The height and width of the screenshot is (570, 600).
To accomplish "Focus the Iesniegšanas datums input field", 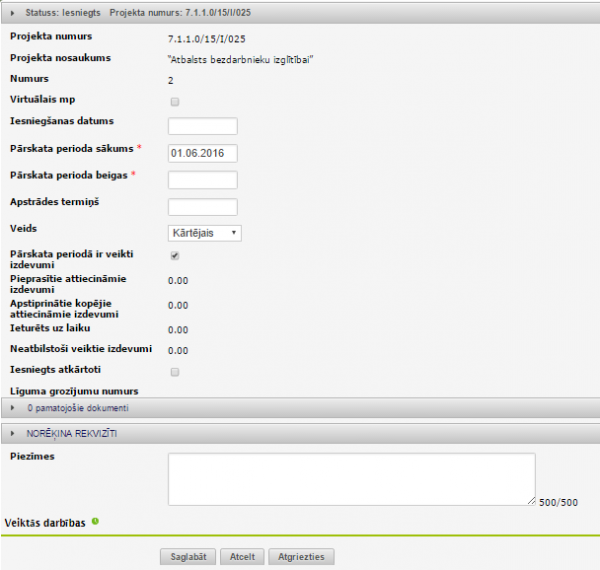I will click(202, 126).
